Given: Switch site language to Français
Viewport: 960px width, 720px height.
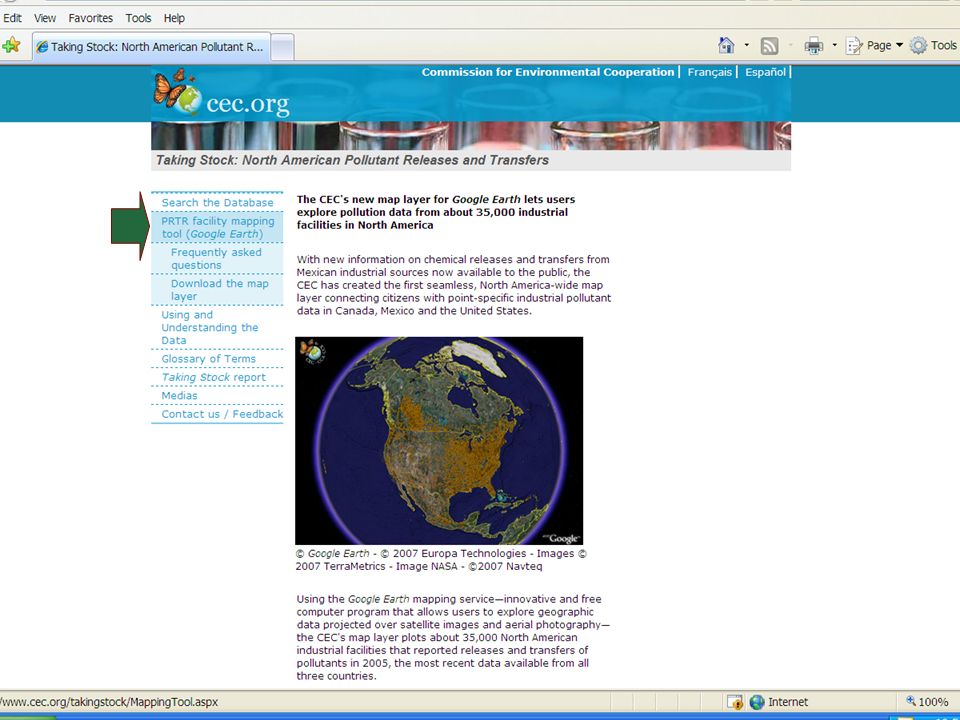Looking at the screenshot, I should pyautogui.click(x=710, y=72).
